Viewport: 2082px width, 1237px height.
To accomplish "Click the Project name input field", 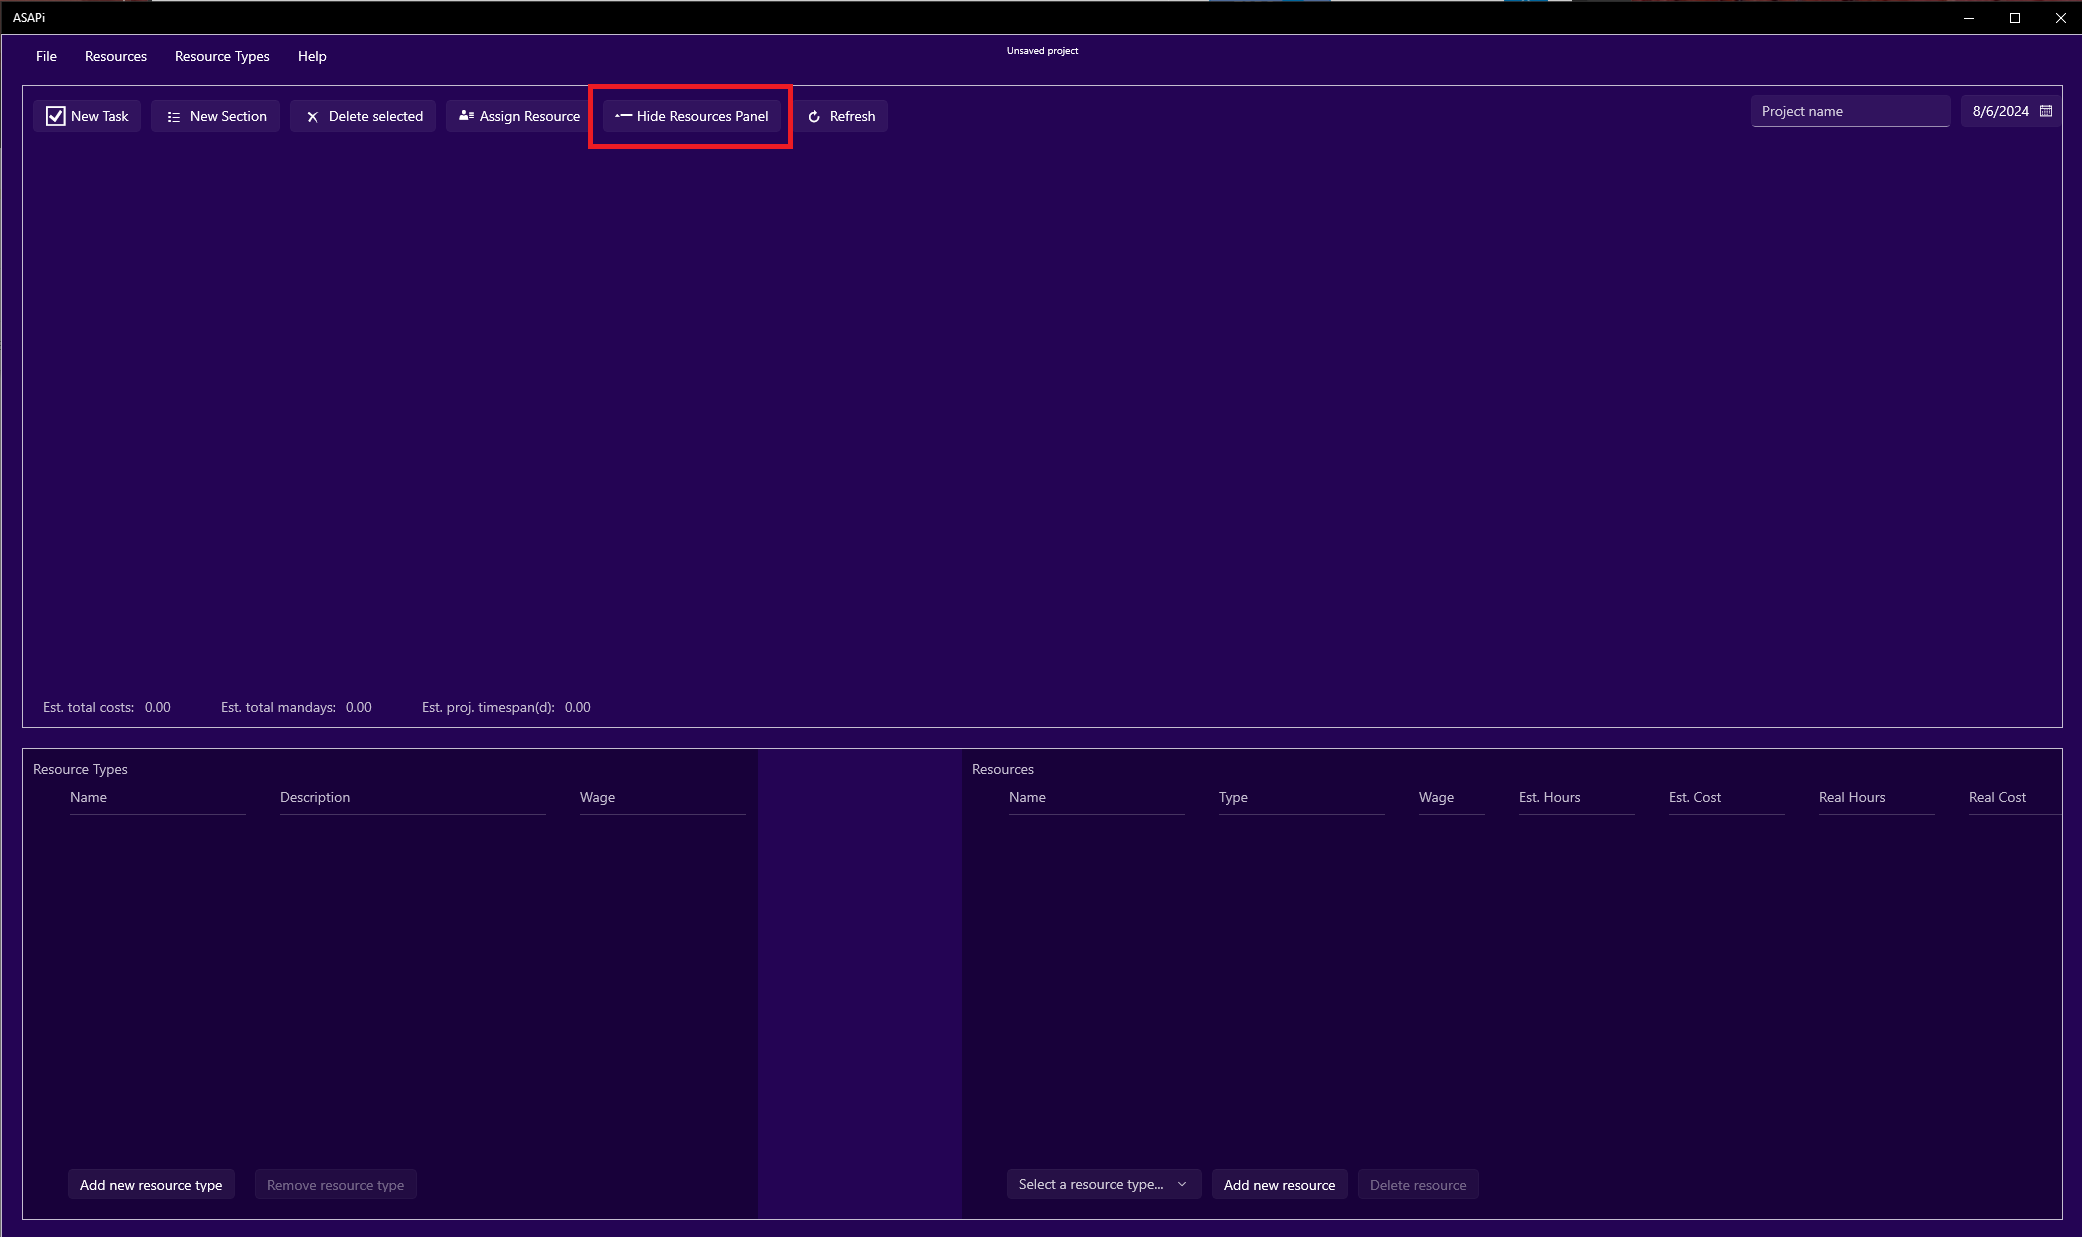I will pyautogui.click(x=1850, y=110).
